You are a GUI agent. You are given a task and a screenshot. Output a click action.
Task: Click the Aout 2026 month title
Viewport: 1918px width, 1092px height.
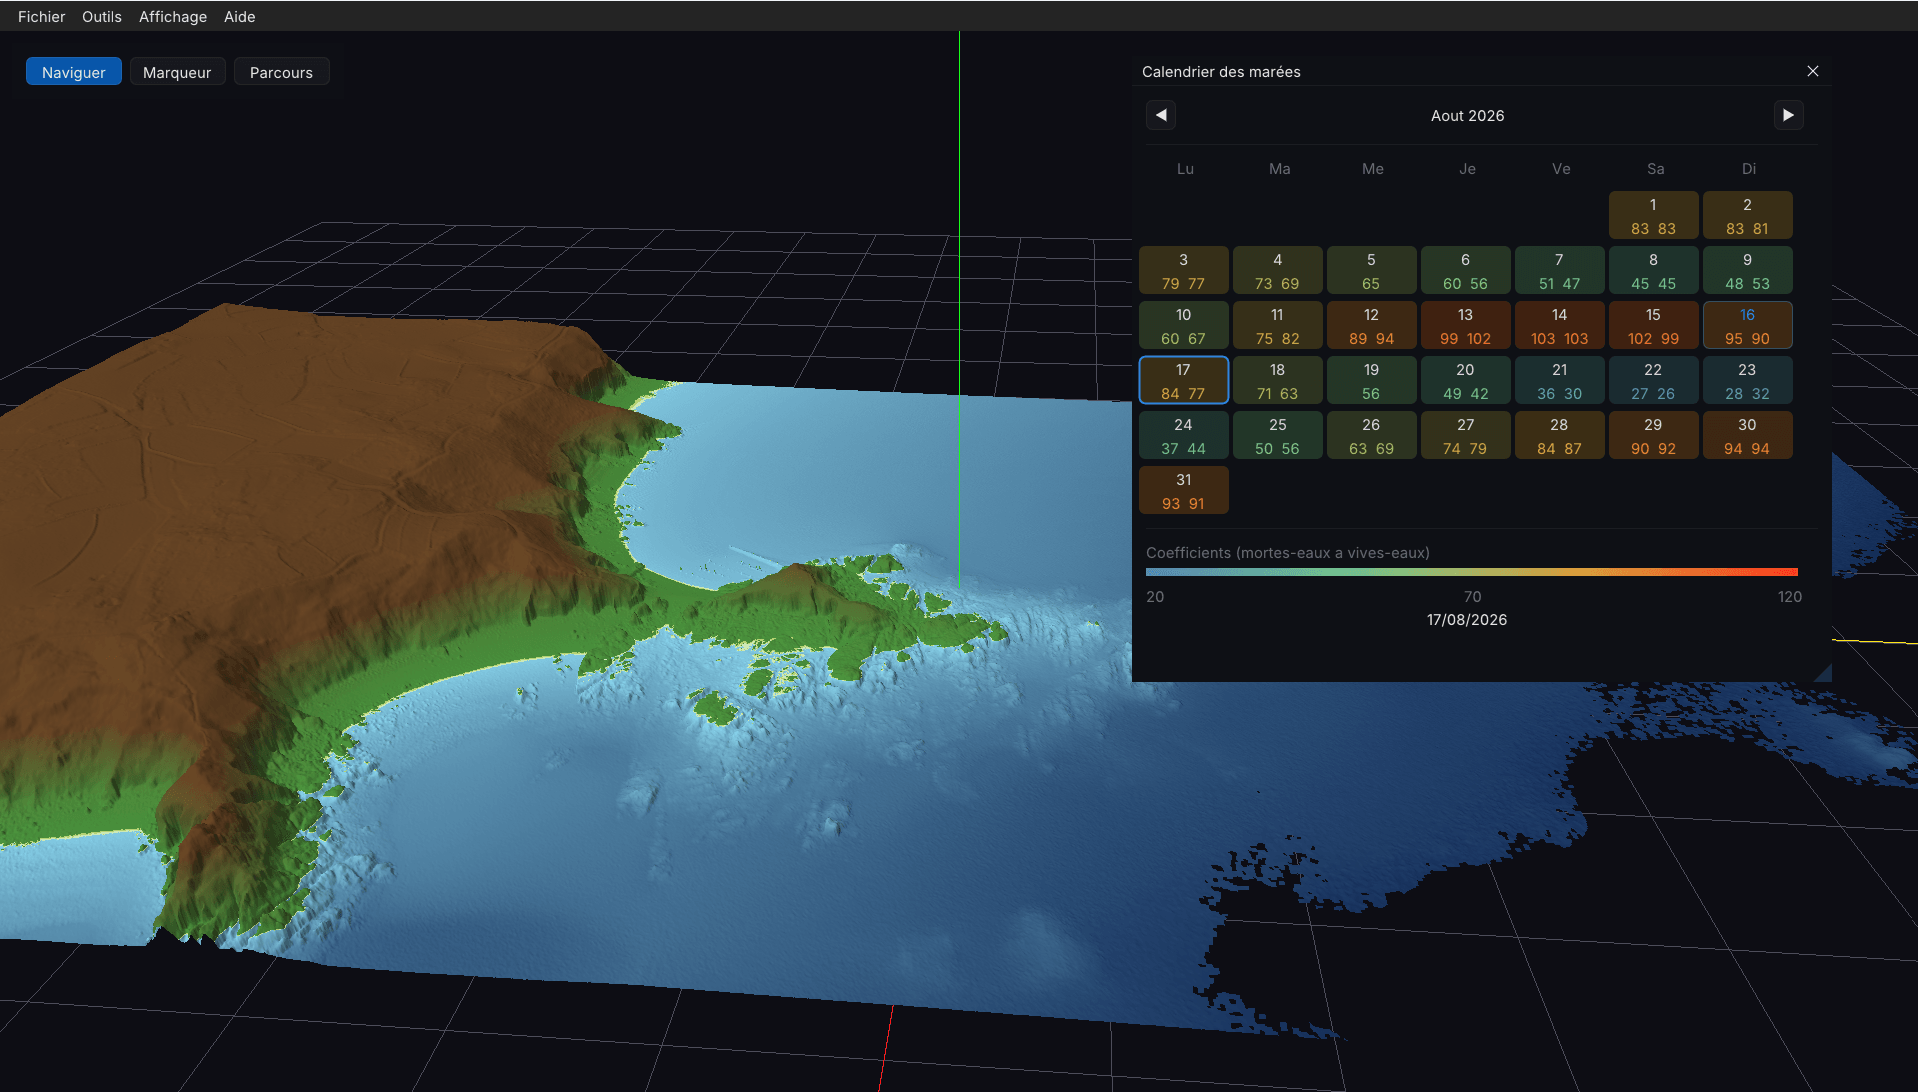click(x=1467, y=116)
